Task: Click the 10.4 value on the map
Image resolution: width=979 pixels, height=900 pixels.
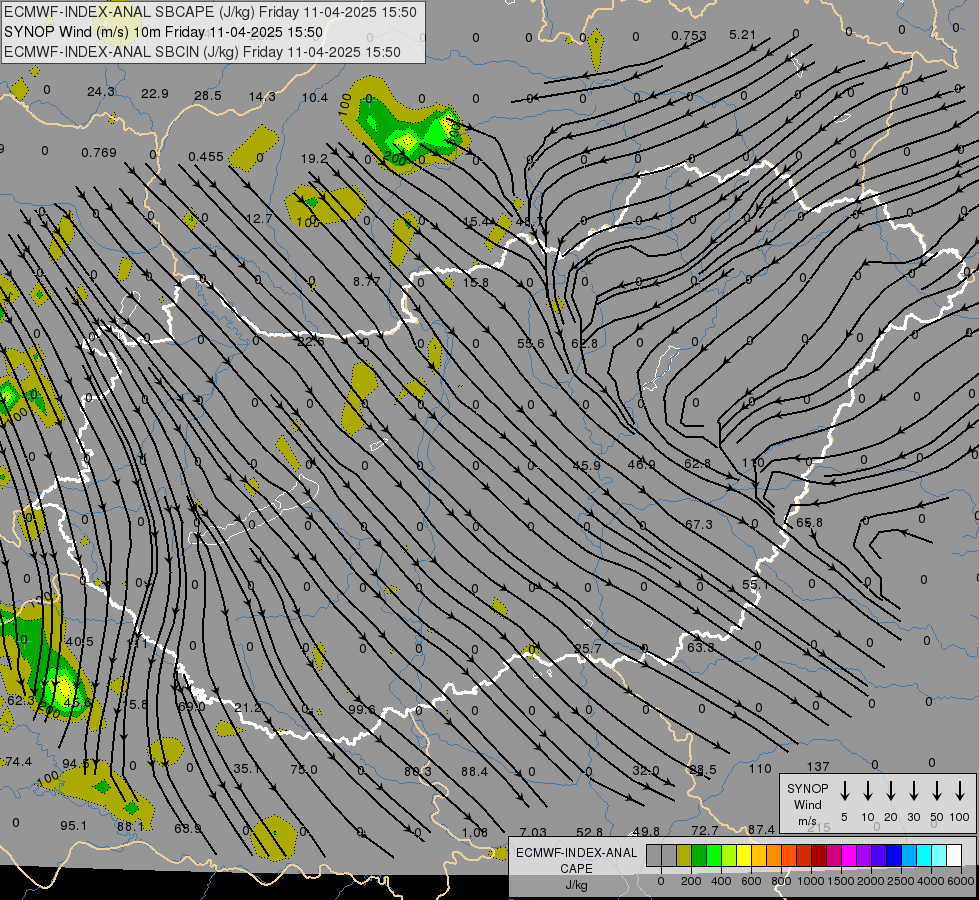Action: pos(315,97)
